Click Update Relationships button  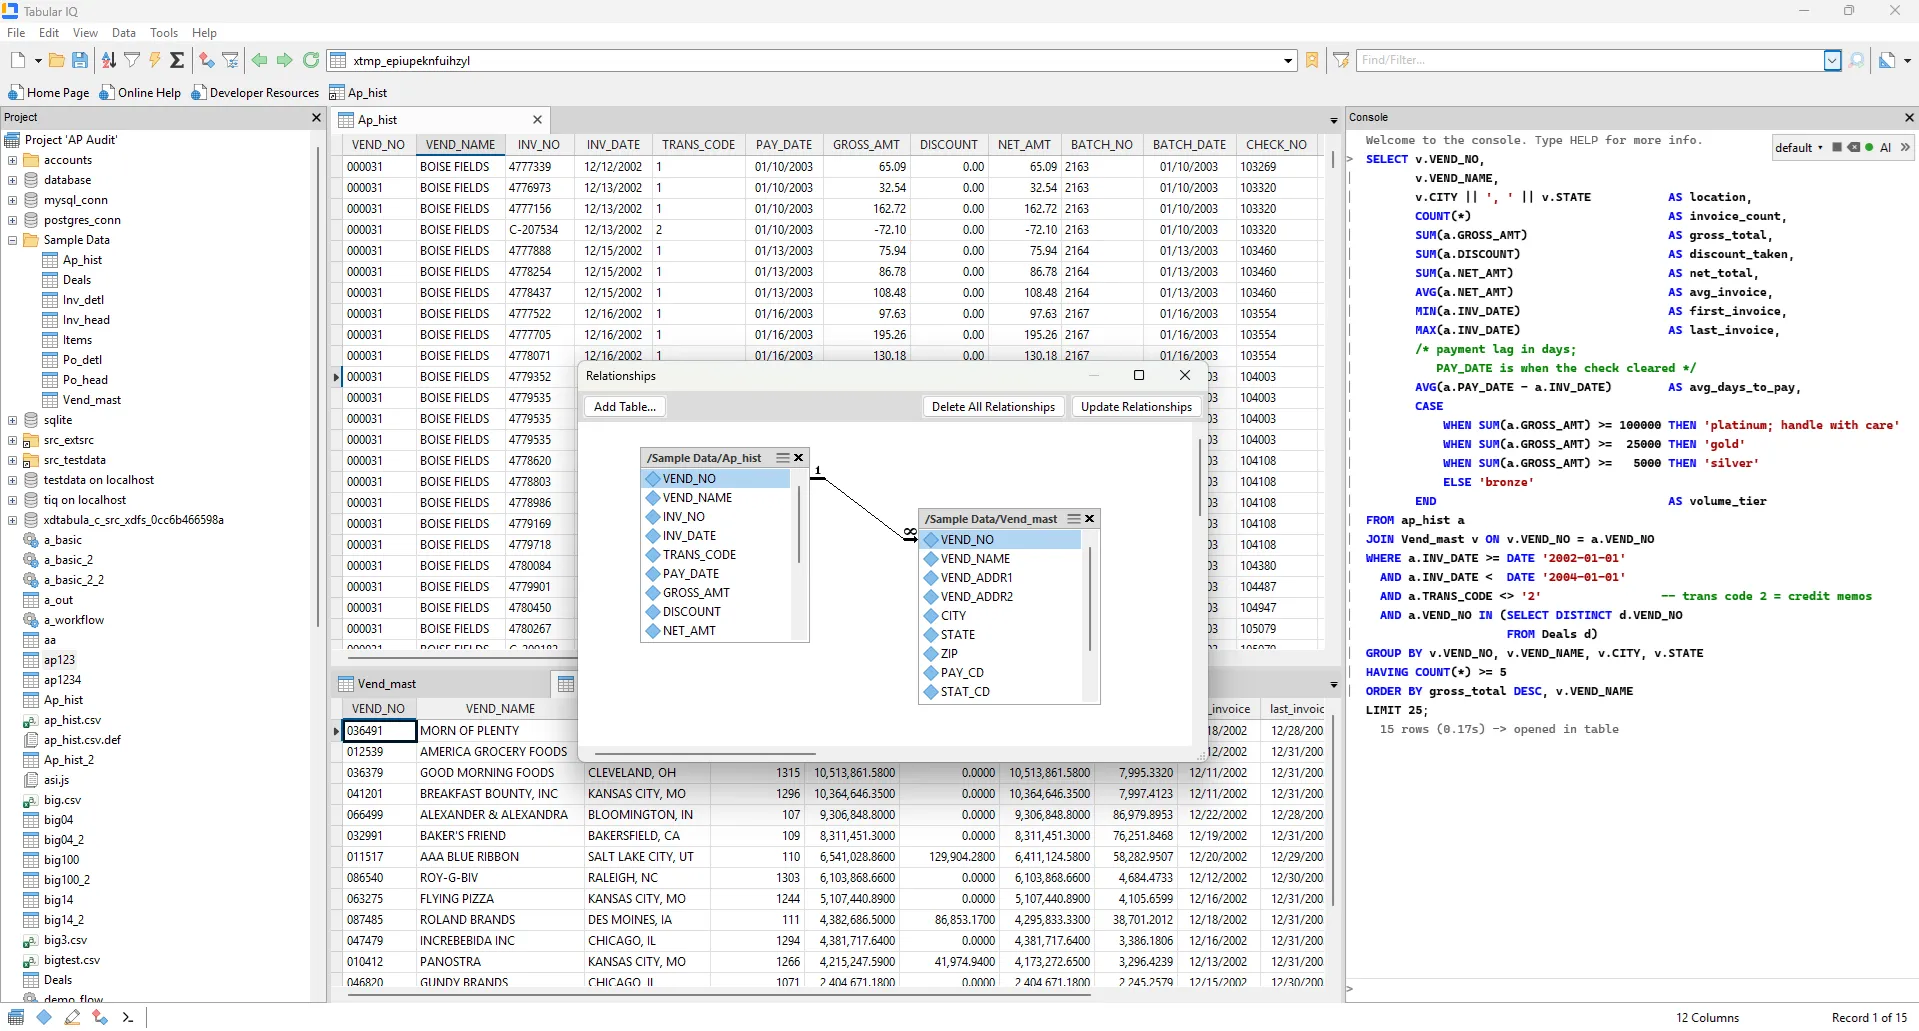1136,407
